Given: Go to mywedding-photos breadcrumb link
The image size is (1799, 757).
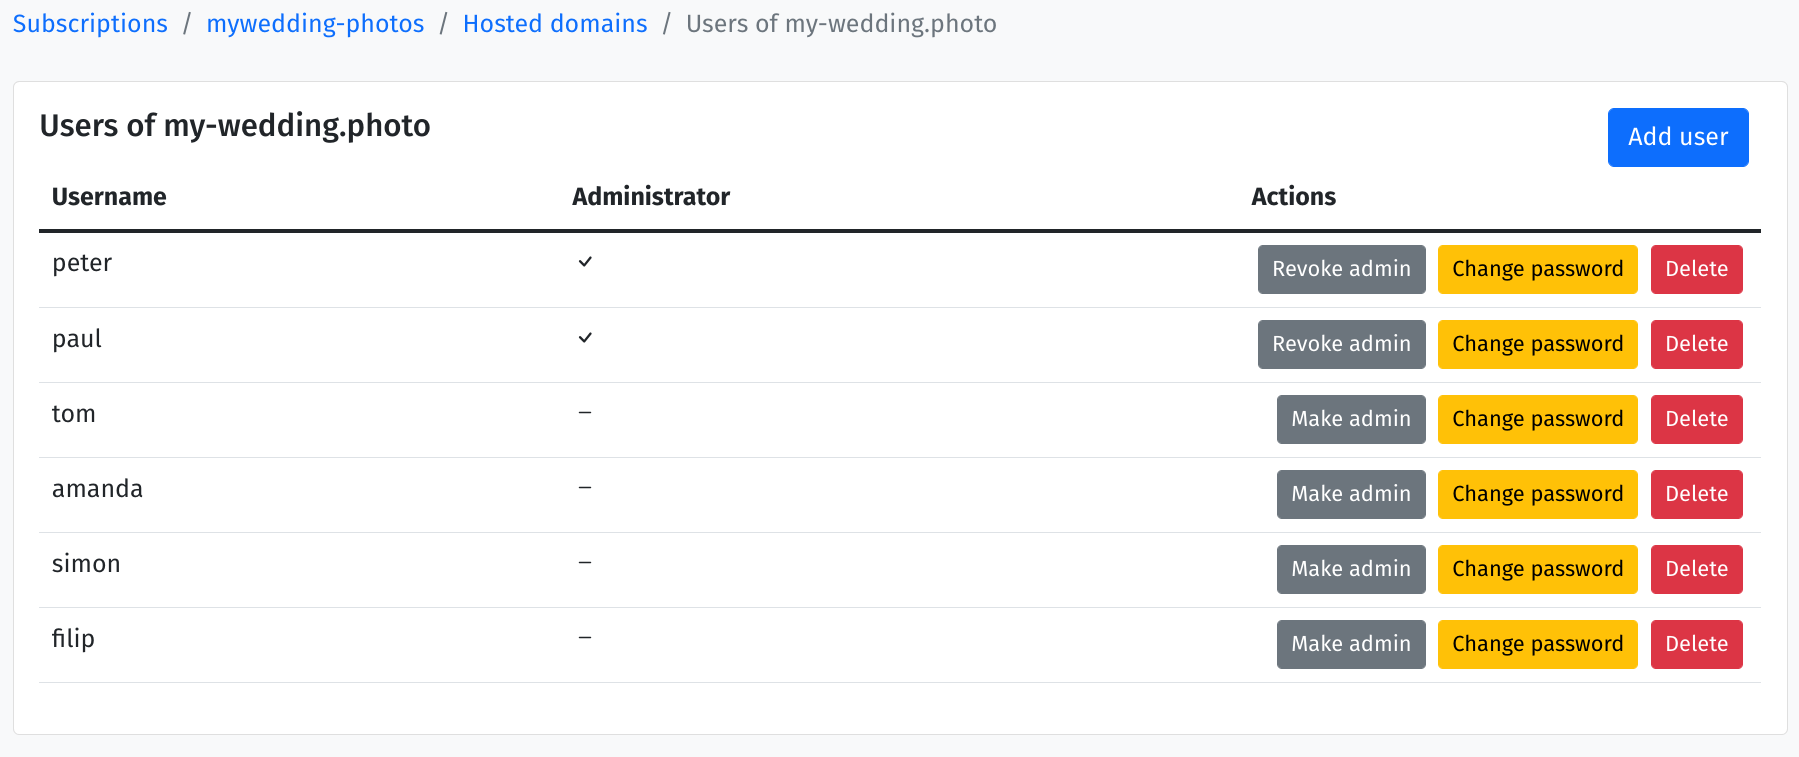Looking at the screenshot, I should 315,24.
